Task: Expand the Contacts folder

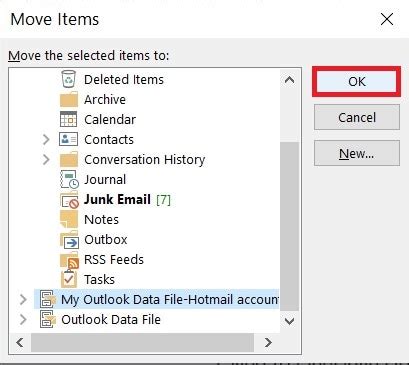Action: 46,139
